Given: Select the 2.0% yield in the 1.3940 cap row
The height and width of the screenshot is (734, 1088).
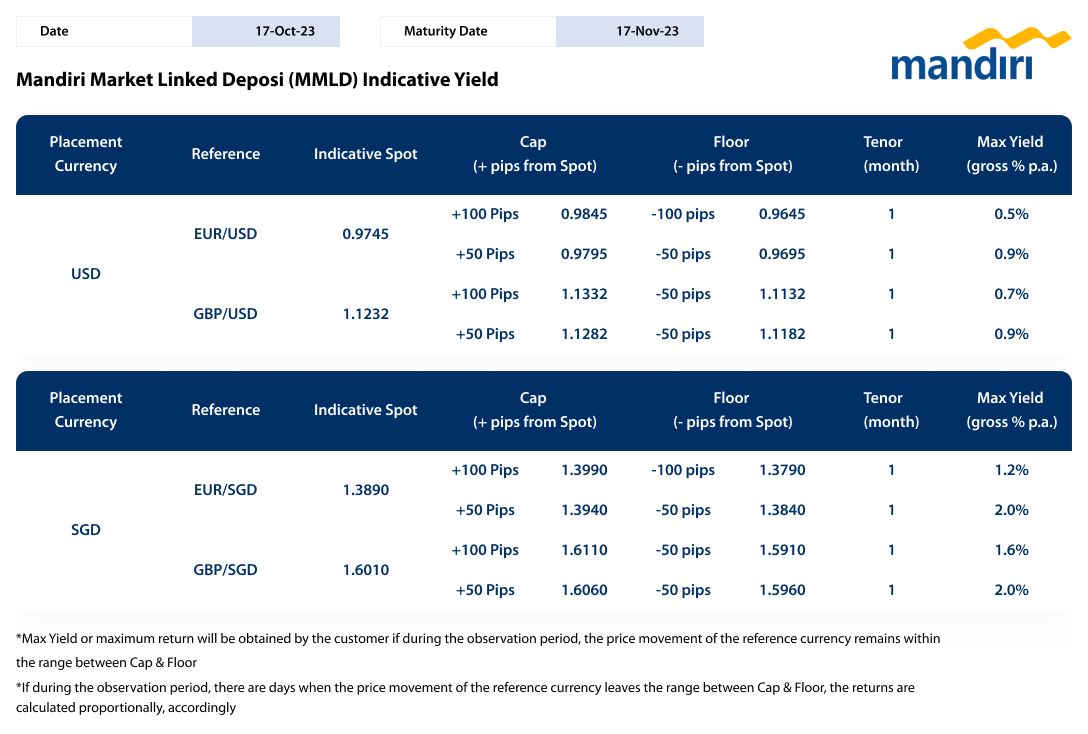Looking at the screenshot, I should tap(1011, 510).
